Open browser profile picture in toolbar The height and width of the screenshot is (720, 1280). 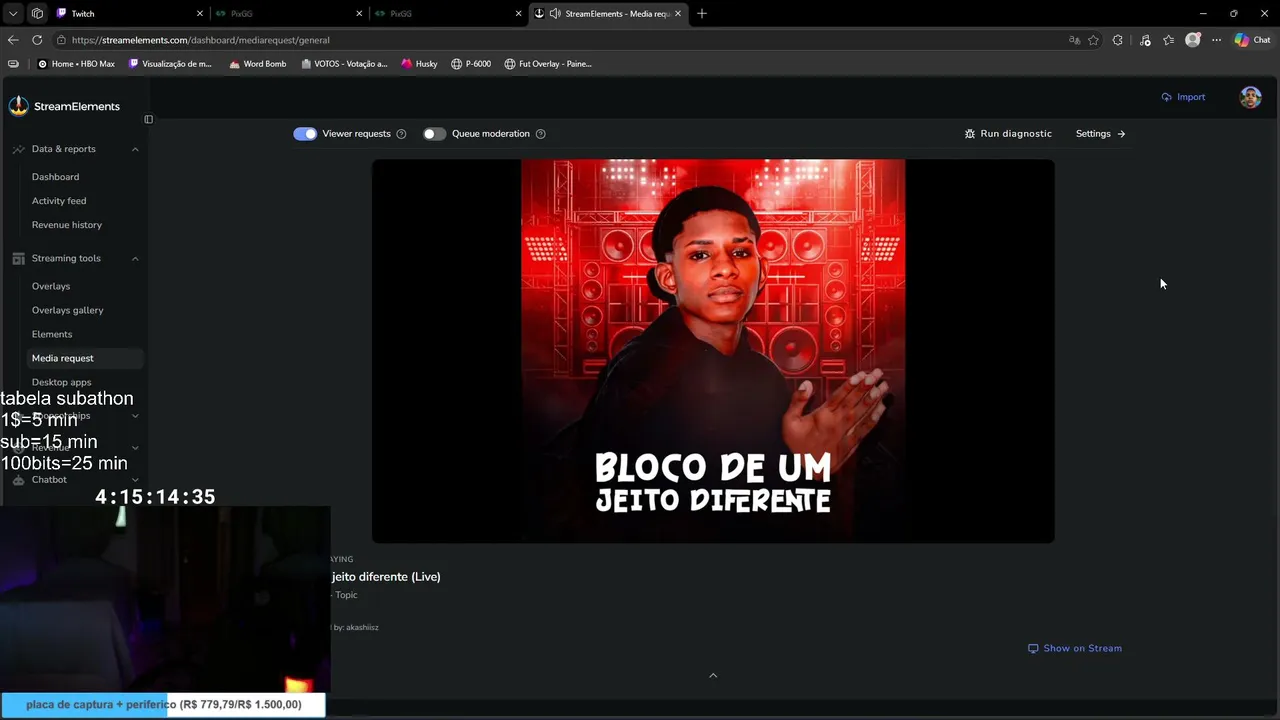(1192, 40)
